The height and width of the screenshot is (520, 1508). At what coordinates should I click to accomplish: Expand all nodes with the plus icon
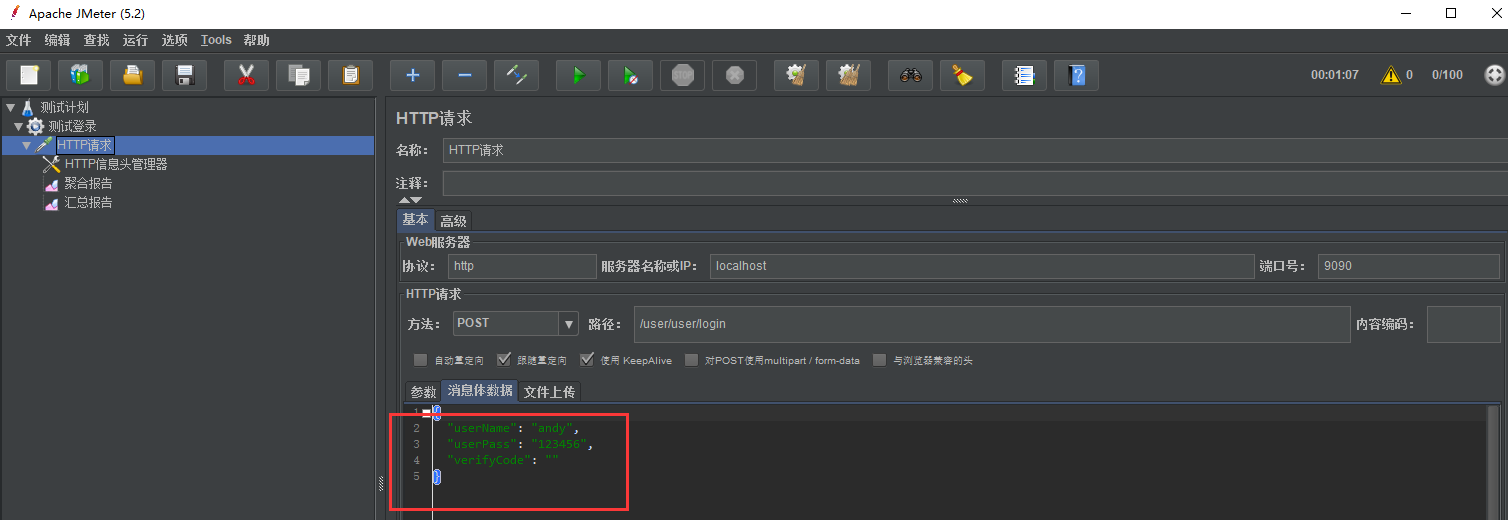(412, 75)
